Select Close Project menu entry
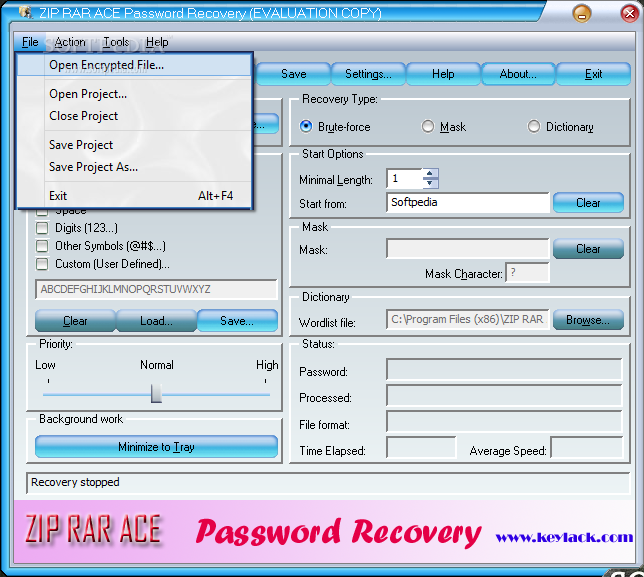Screen dimensions: 644x577 coord(134,116)
